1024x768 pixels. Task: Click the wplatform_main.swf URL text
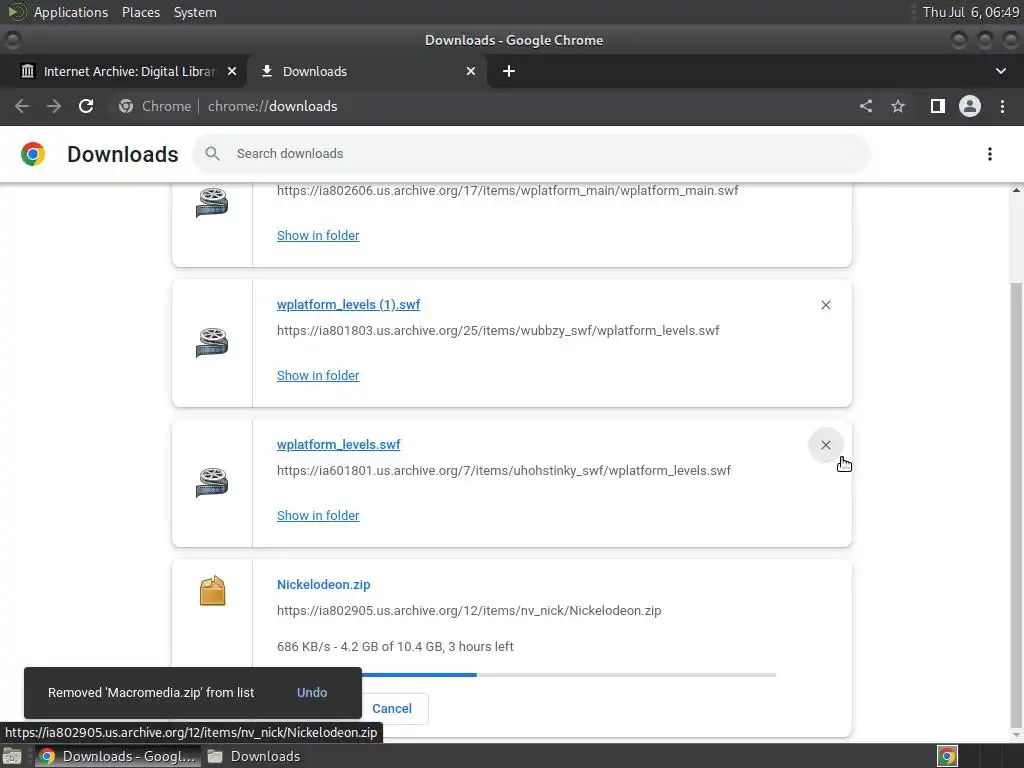click(507, 191)
